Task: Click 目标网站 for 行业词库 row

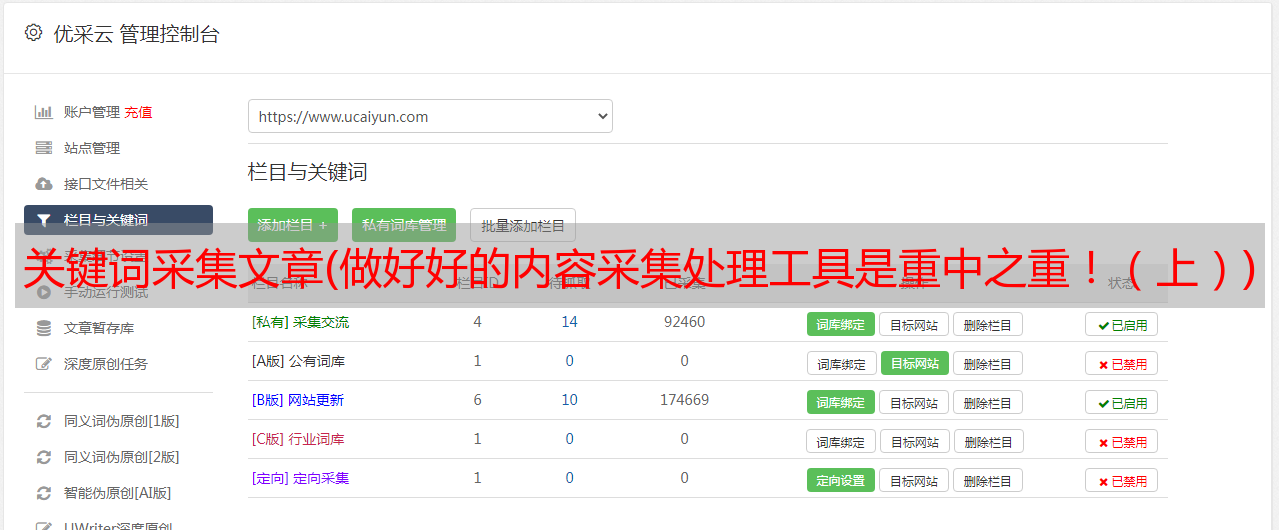Action: pyautogui.click(x=915, y=441)
